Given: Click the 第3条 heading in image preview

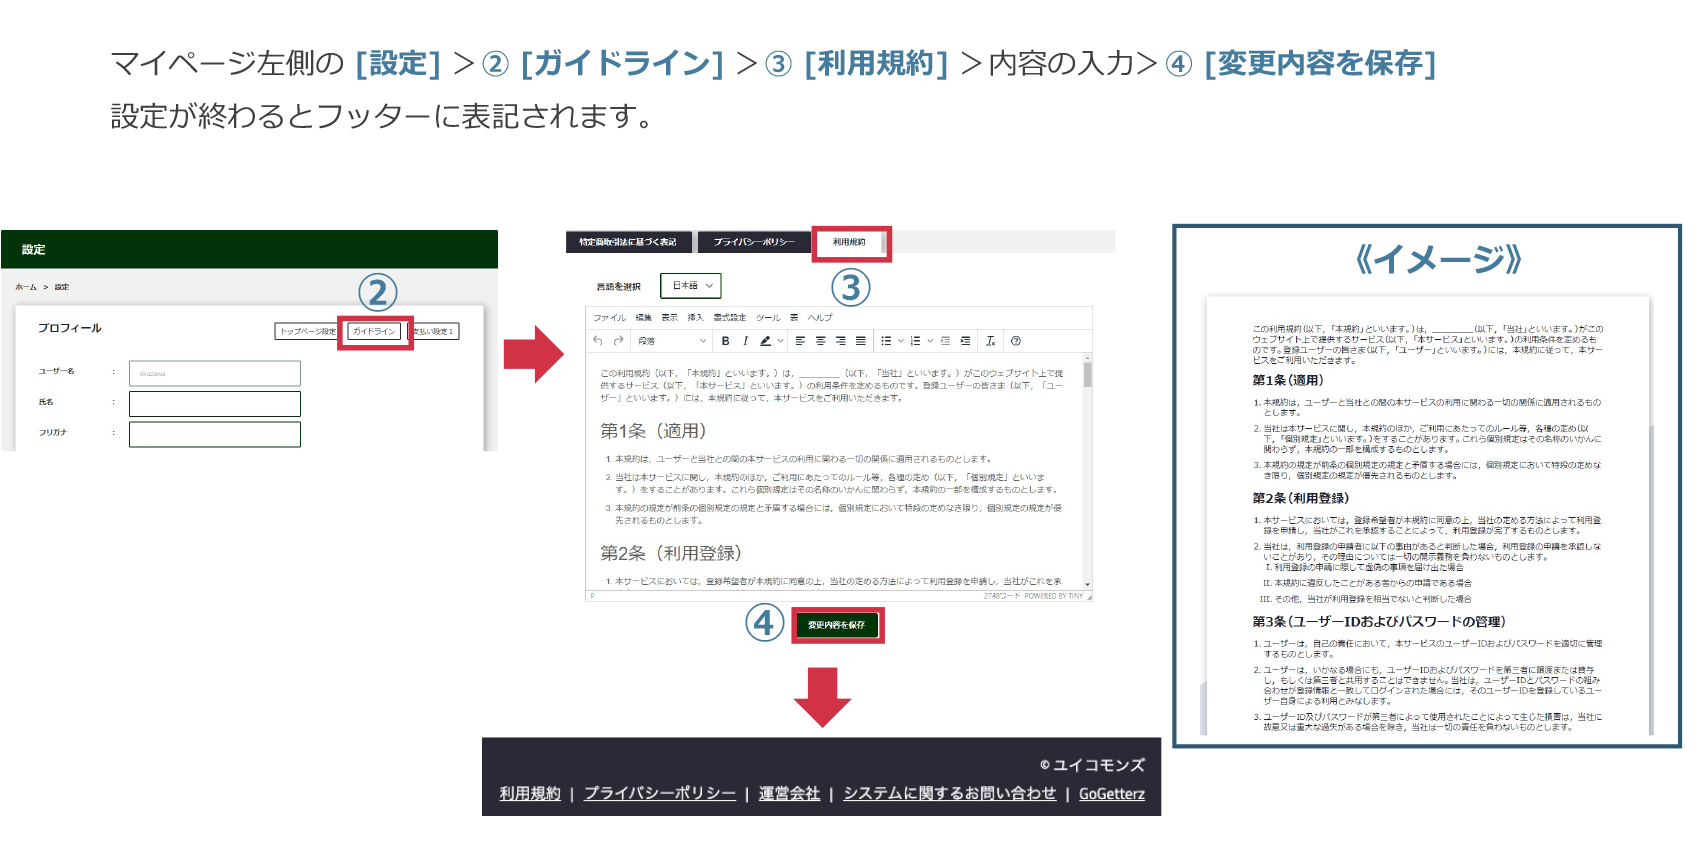Looking at the screenshot, I should (x=1379, y=621).
